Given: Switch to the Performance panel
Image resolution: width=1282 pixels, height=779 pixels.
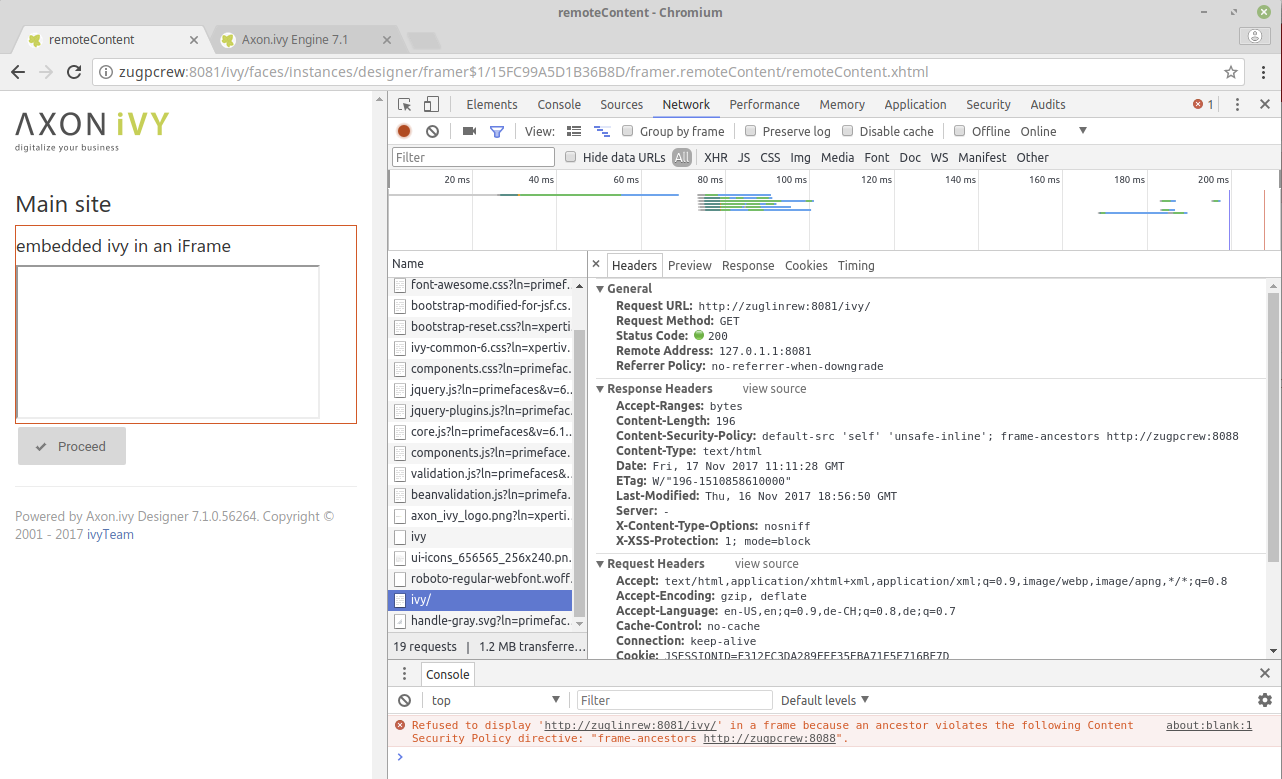Looking at the screenshot, I should (764, 104).
